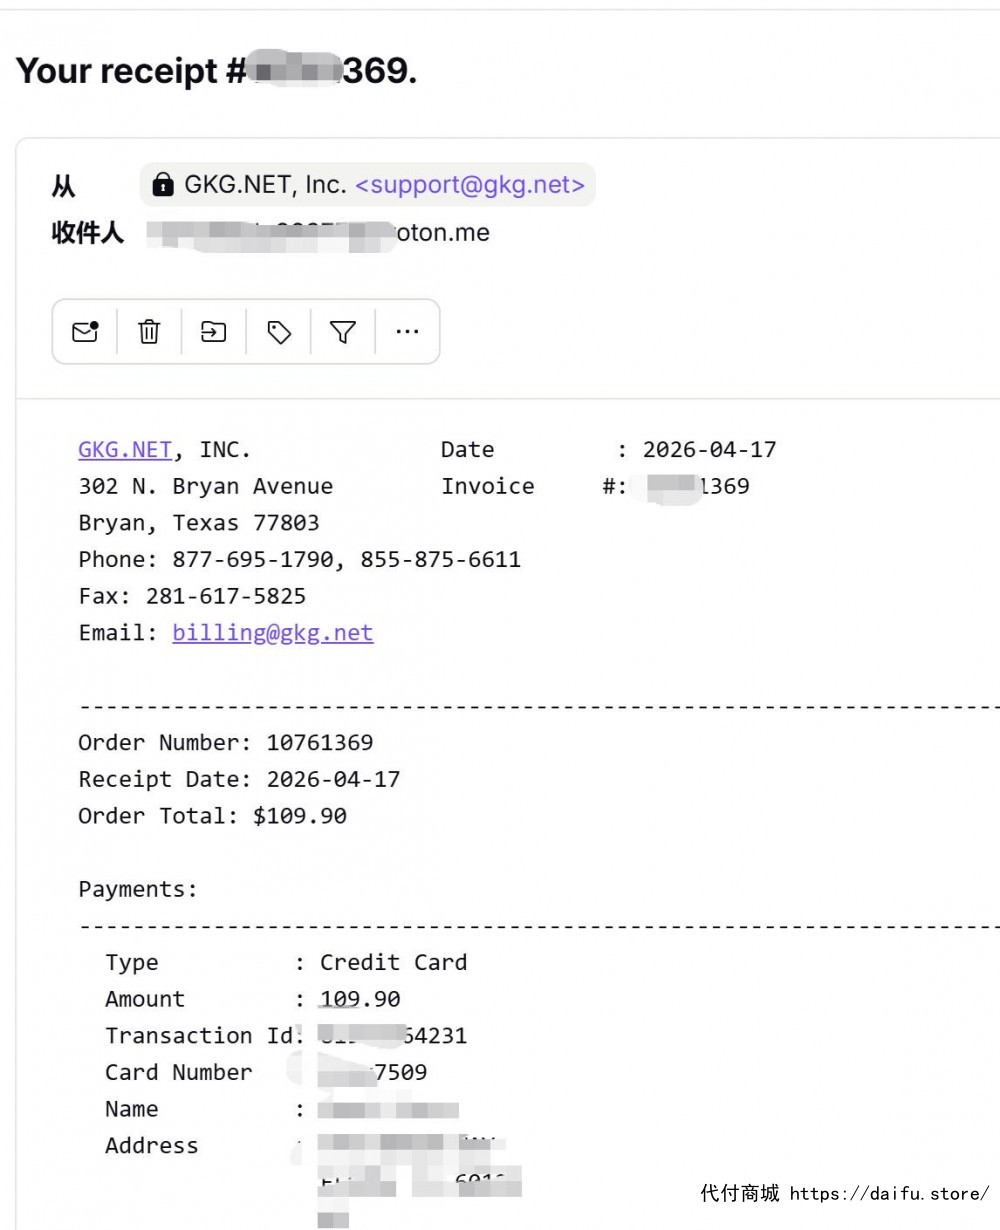Apply a label using the tag icon

(279, 332)
